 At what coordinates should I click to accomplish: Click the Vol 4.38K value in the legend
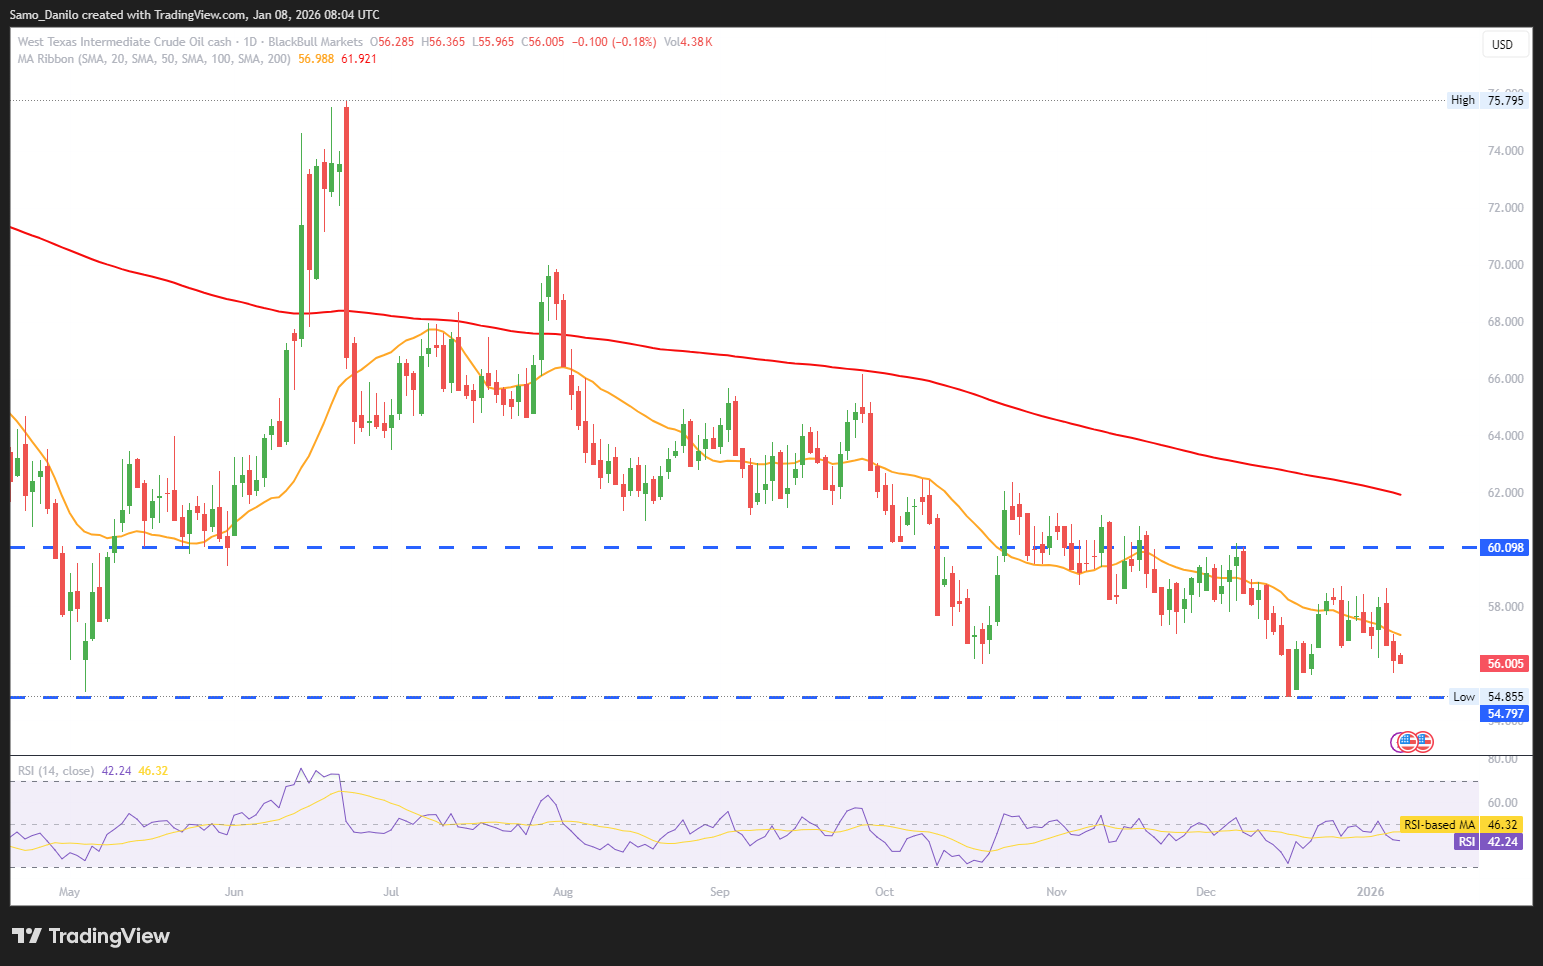click(688, 42)
